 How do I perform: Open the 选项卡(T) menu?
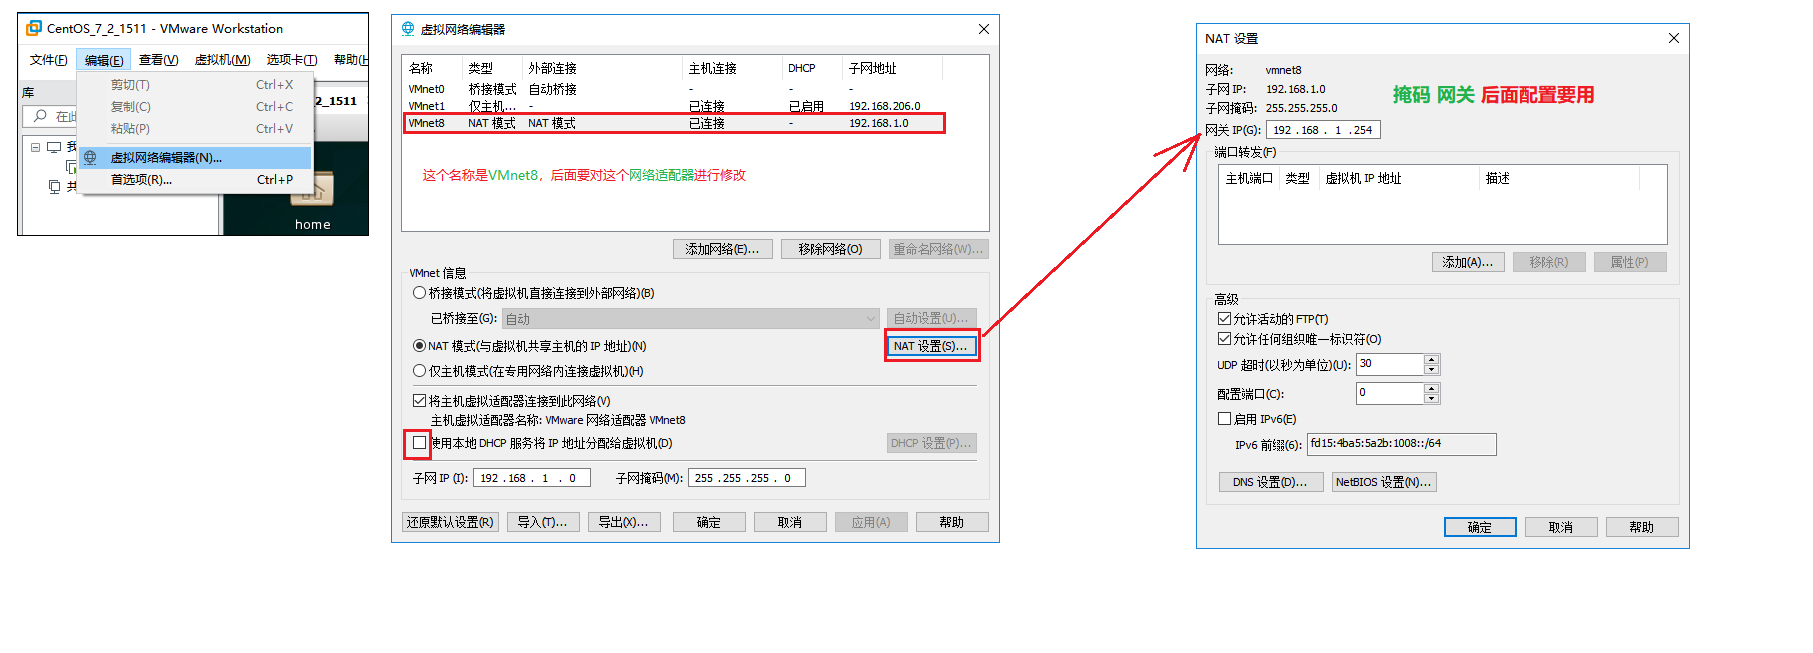pos(291,60)
